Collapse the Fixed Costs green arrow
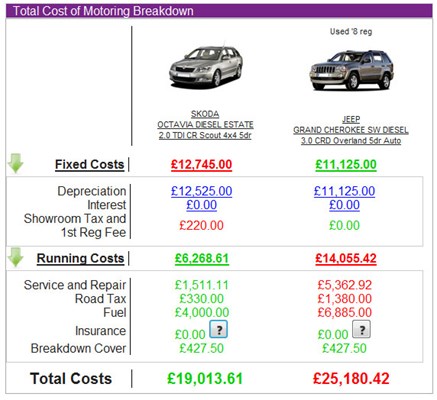437x400 pixels. (15, 163)
